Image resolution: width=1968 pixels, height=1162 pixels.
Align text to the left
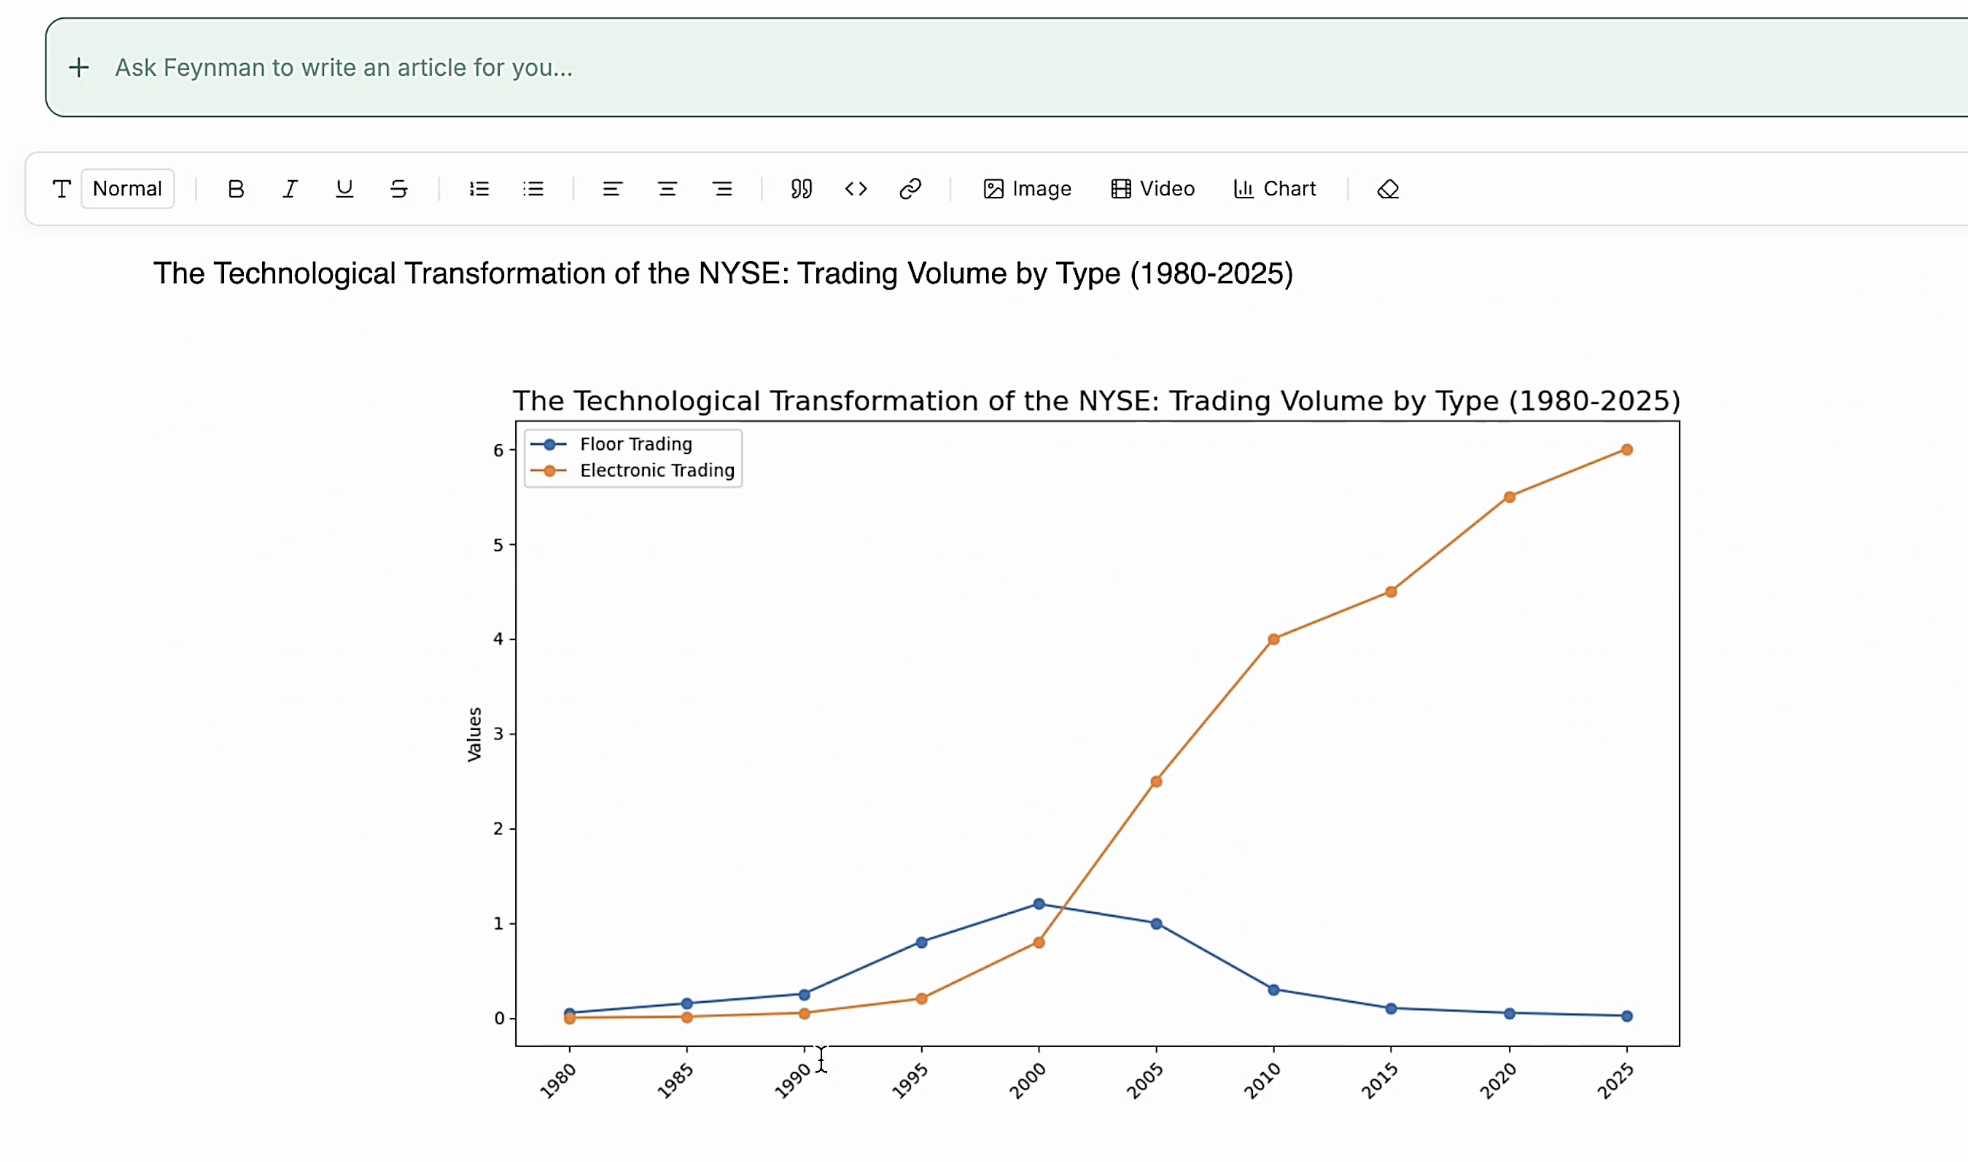point(612,189)
